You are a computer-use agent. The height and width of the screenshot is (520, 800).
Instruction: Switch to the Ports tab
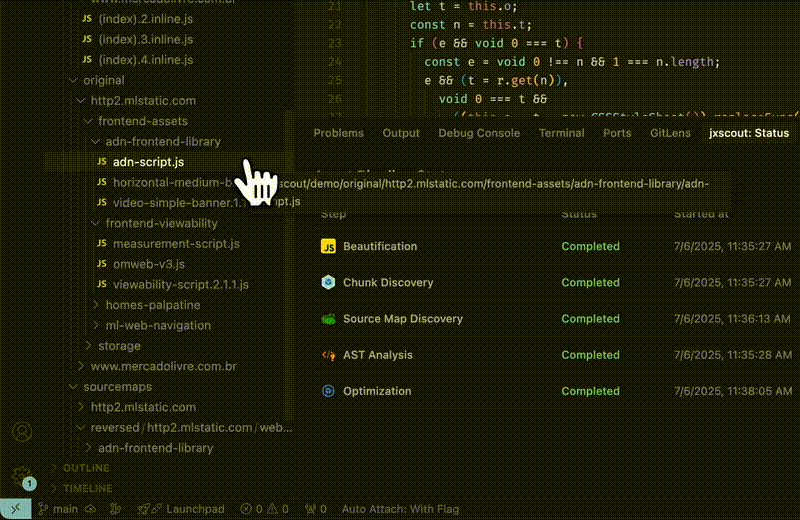click(x=617, y=133)
